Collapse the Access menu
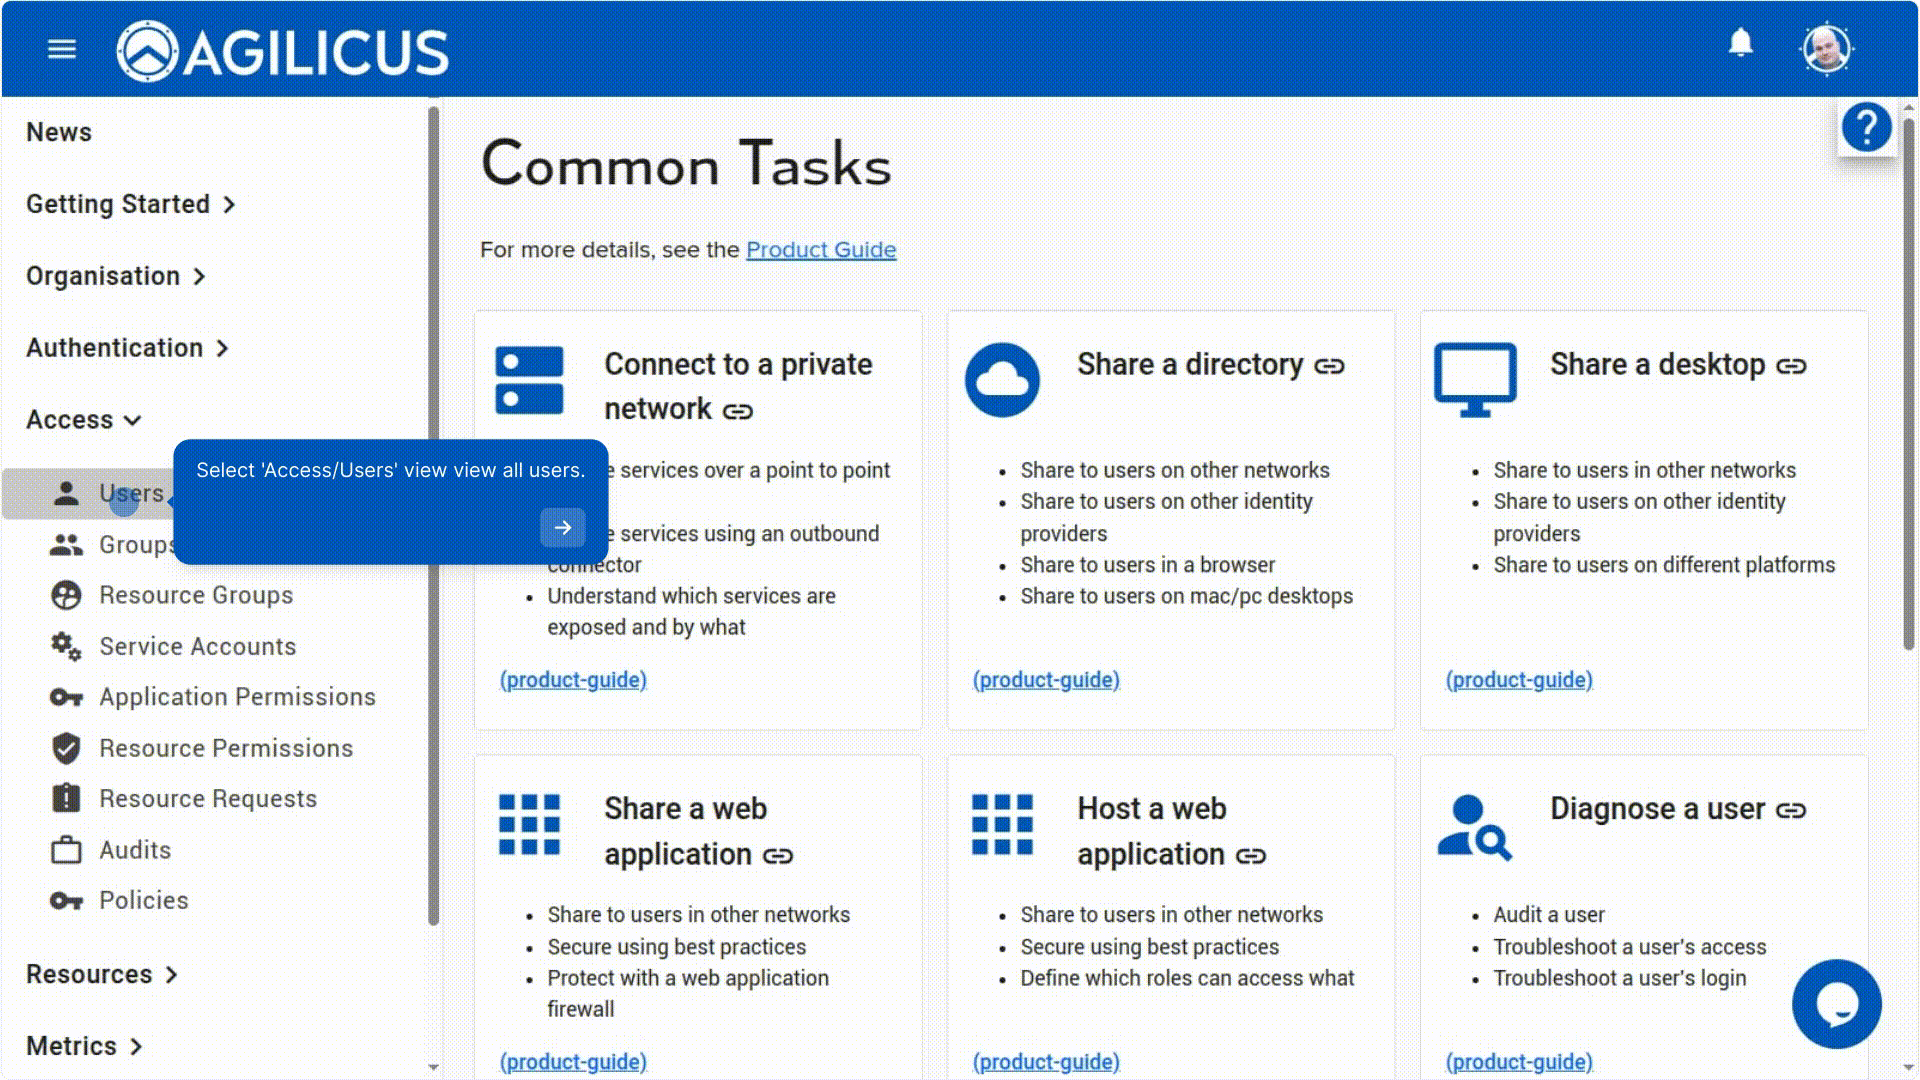This screenshot has height=1080, width=1920. (84, 420)
